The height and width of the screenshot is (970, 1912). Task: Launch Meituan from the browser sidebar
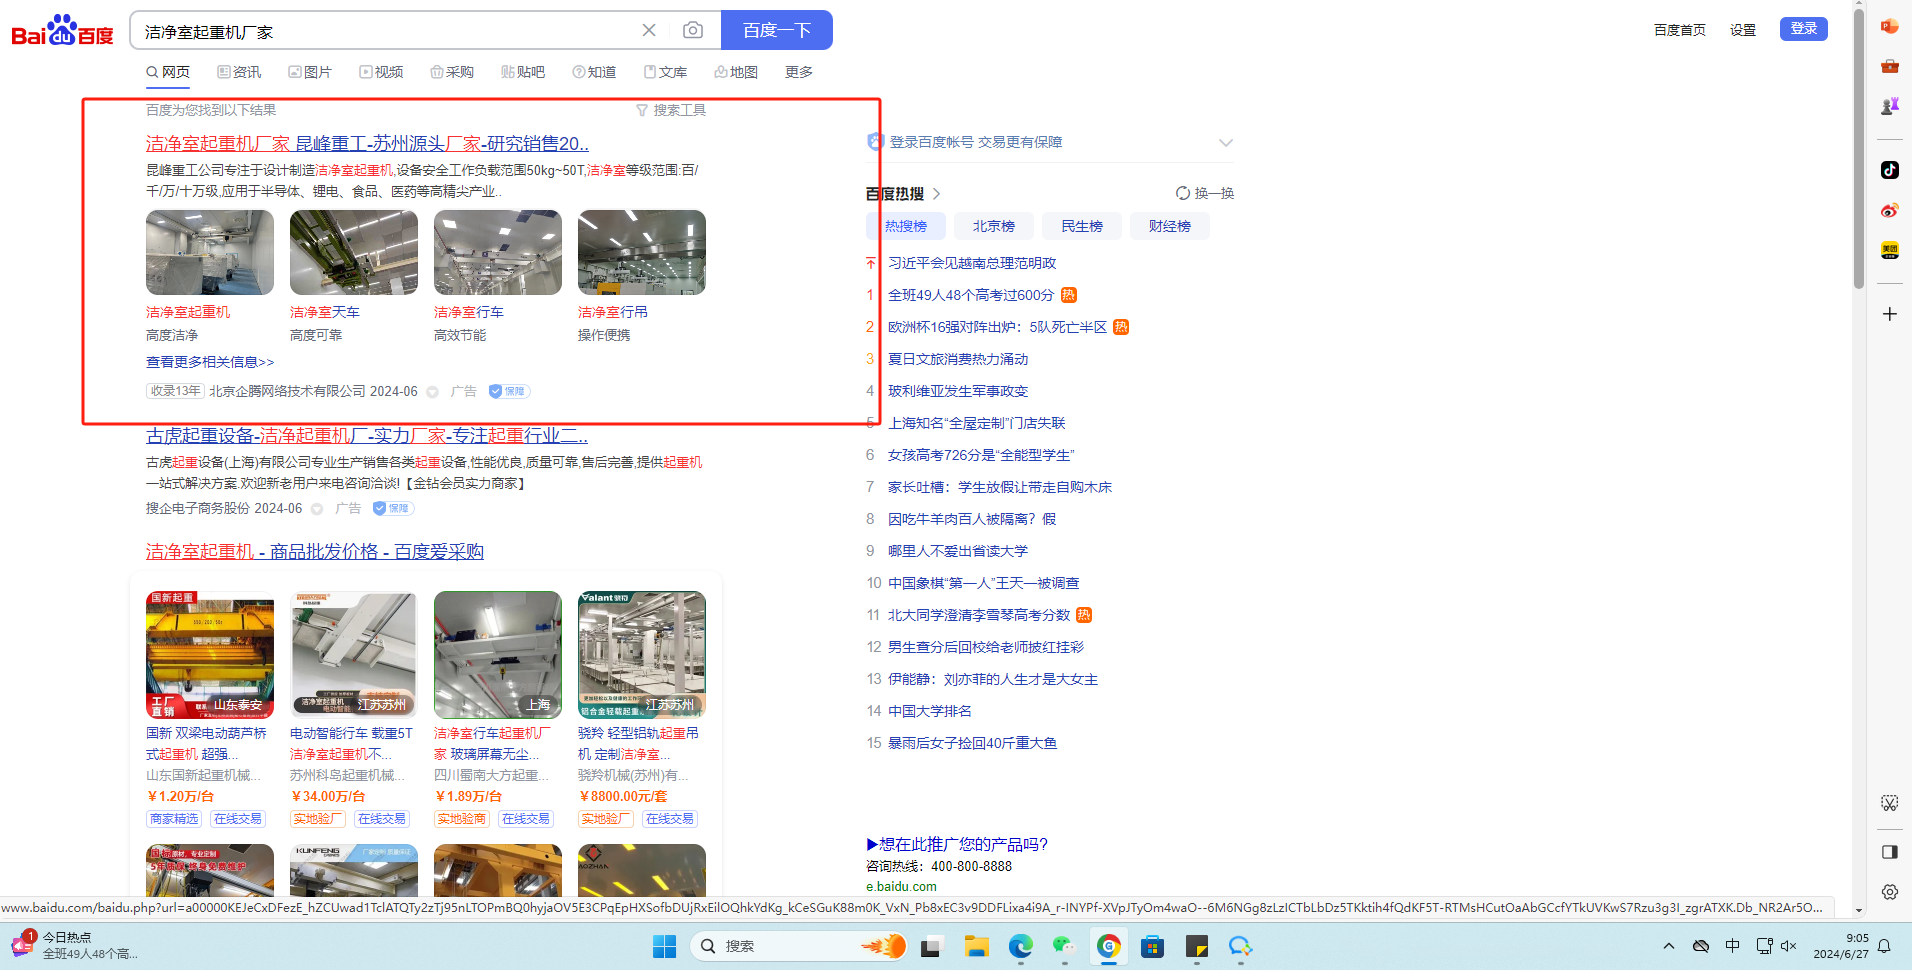(x=1889, y=250)
